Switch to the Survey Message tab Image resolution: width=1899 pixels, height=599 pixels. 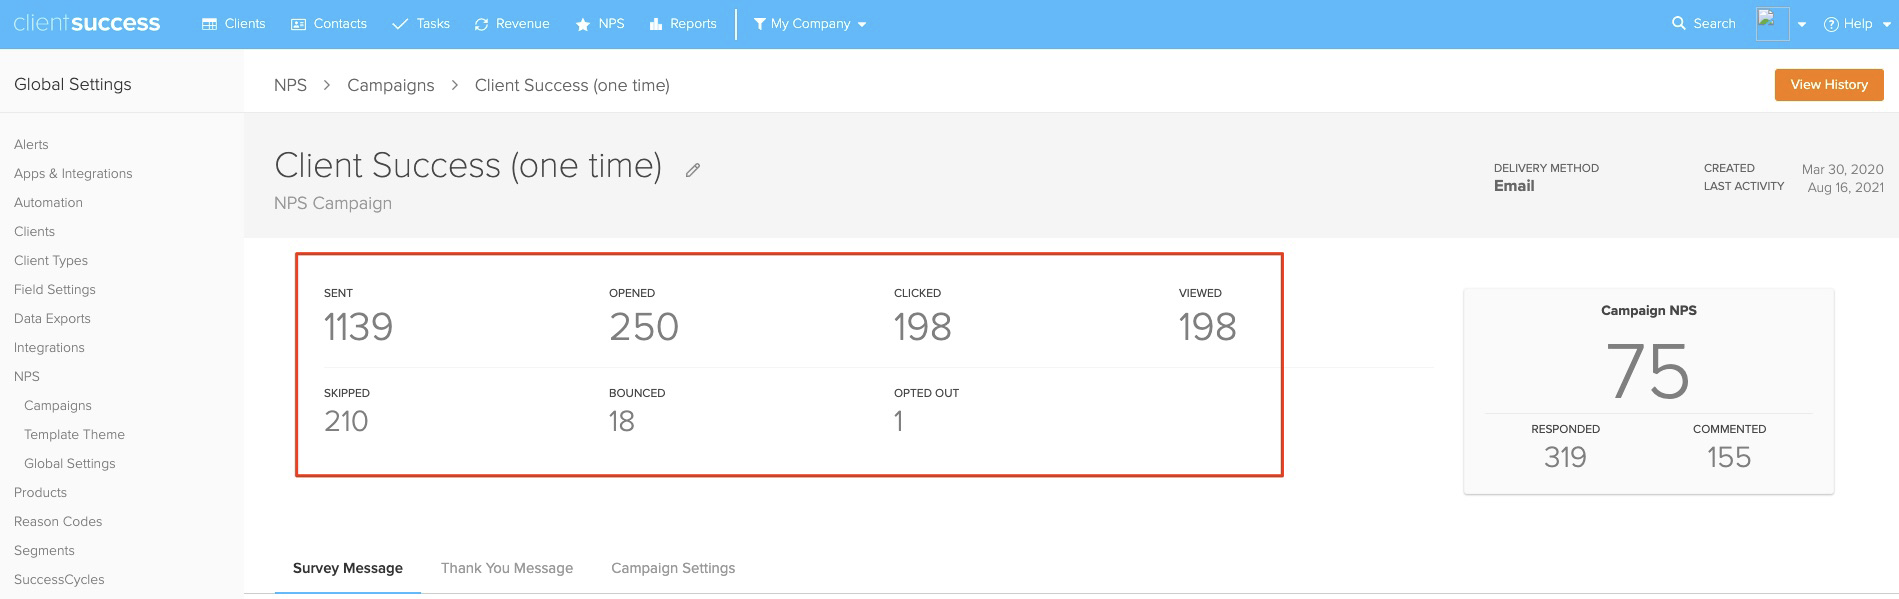(x=348, y=568)
